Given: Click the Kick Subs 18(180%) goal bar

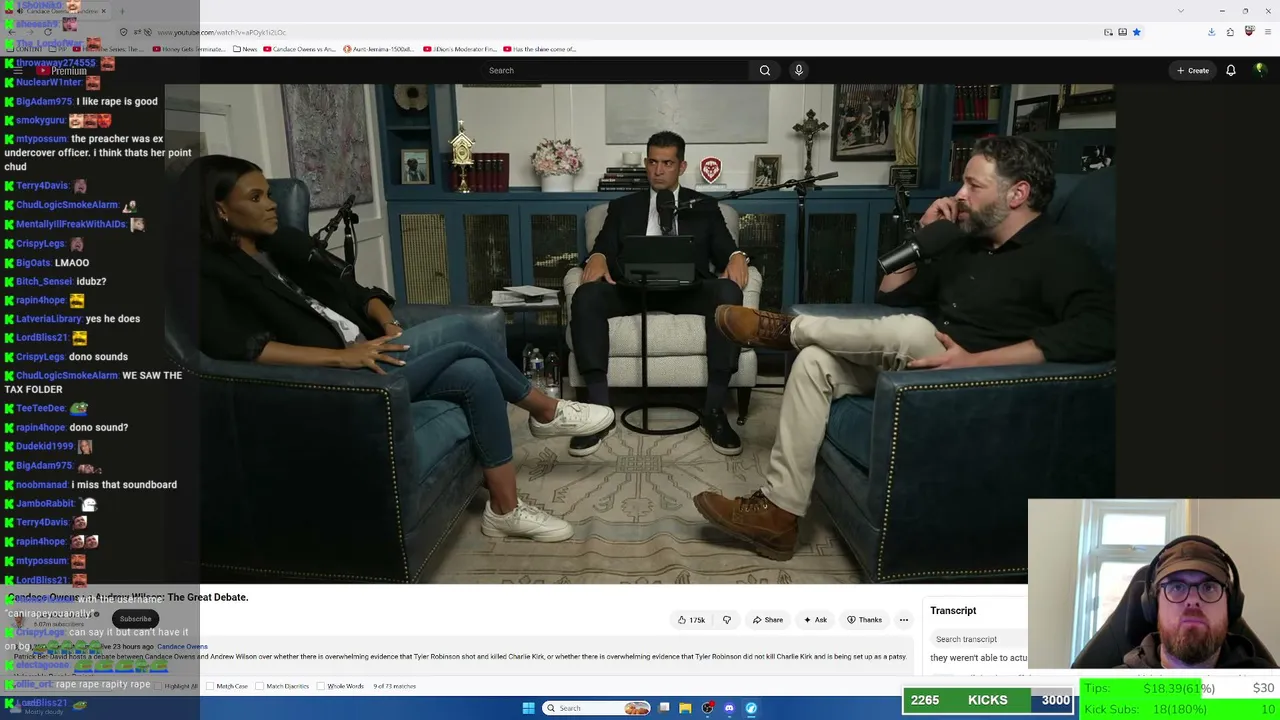Looking at the screenshot, I should [x=1180, y=709].
